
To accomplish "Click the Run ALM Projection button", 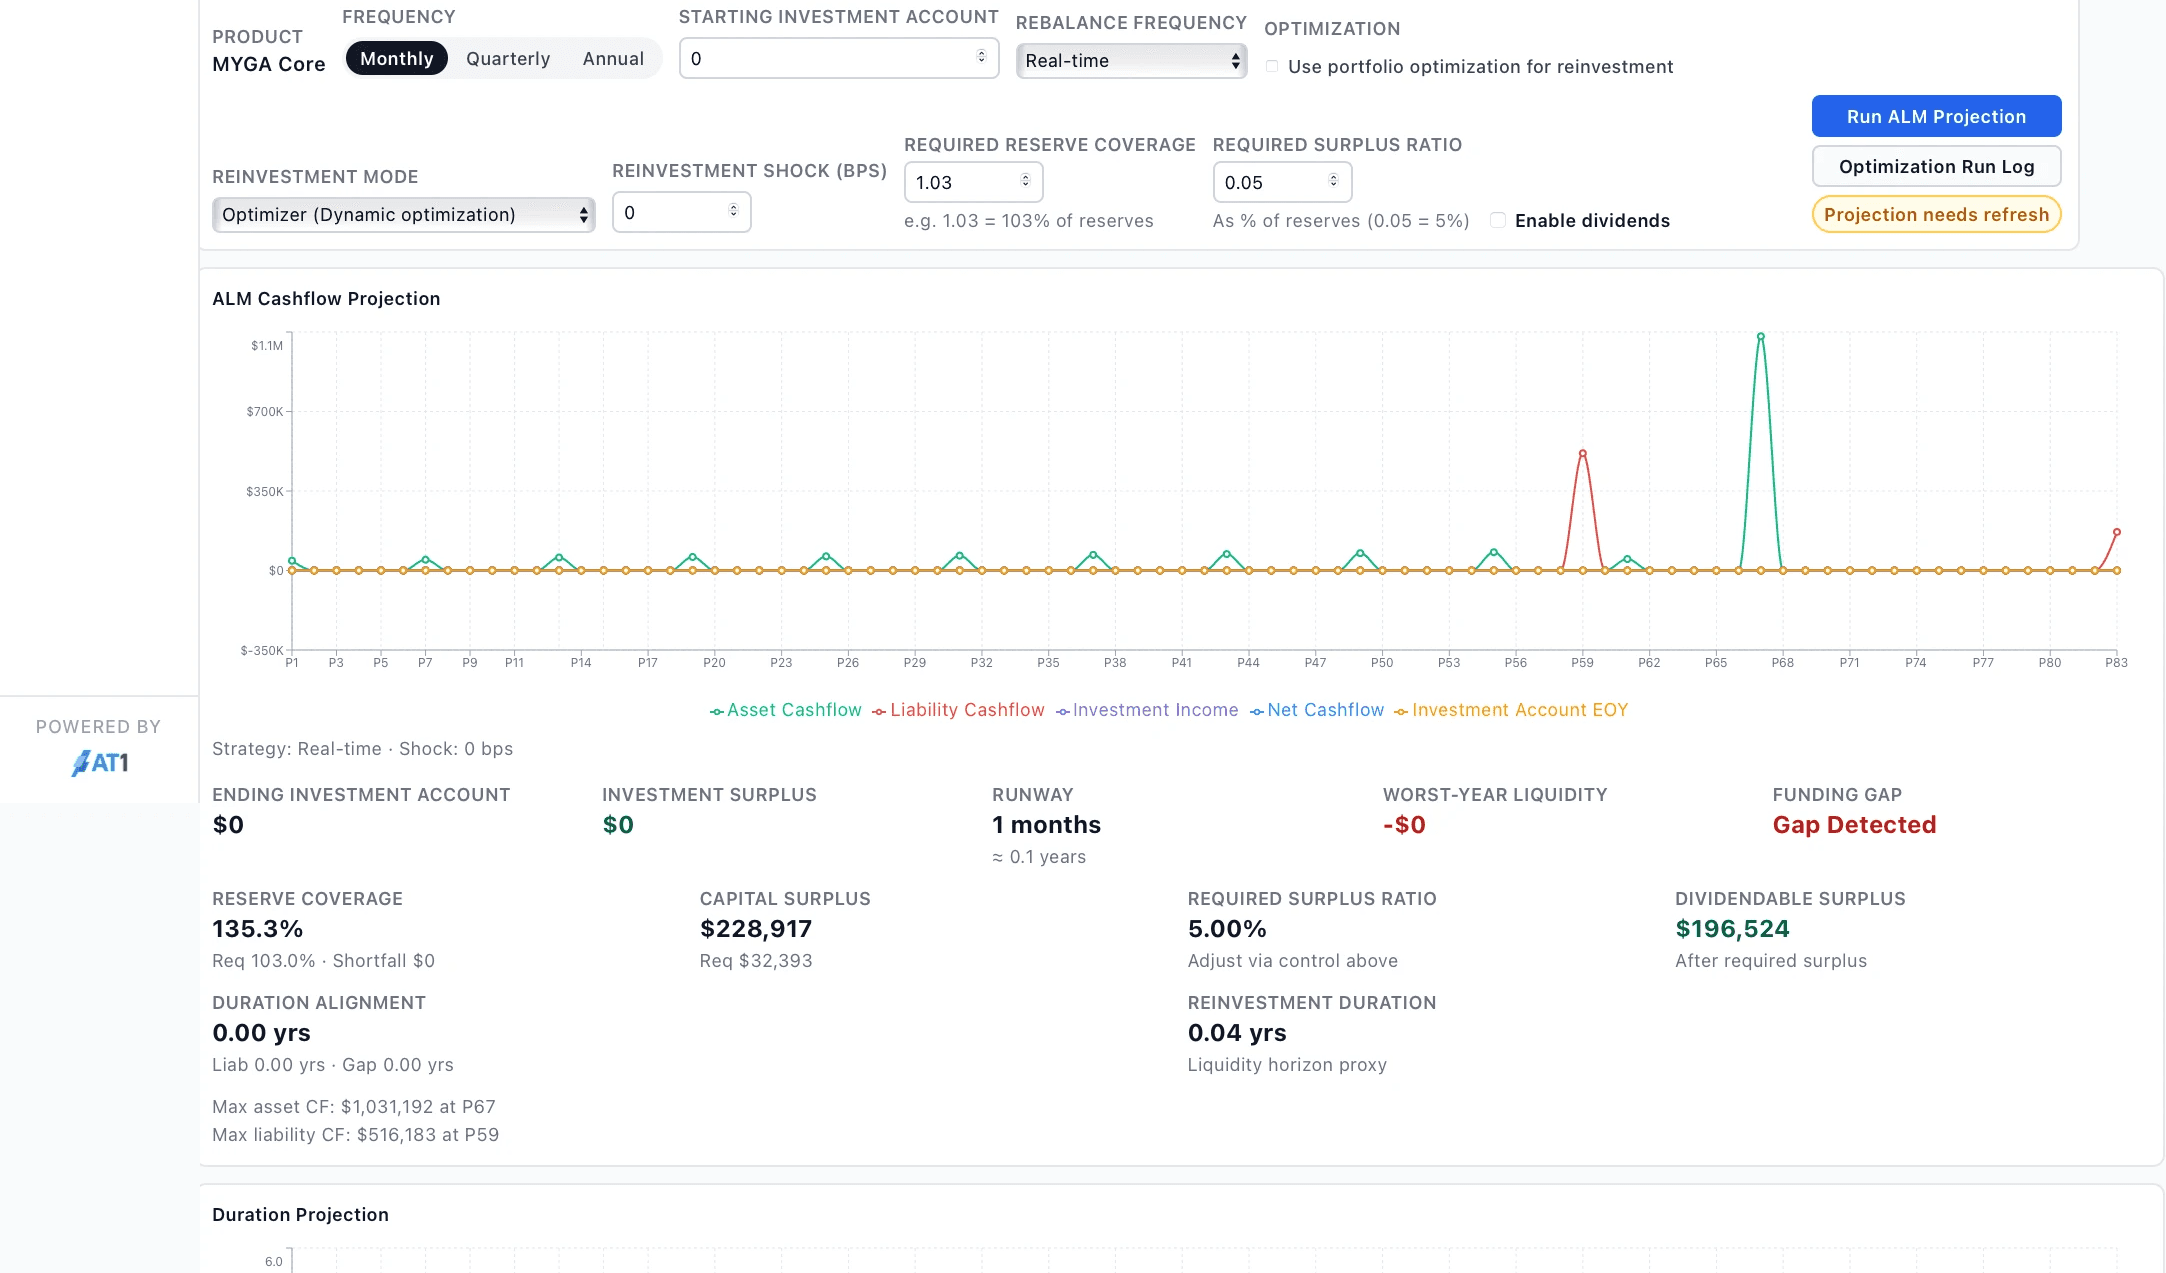I will click(1936, 117).
